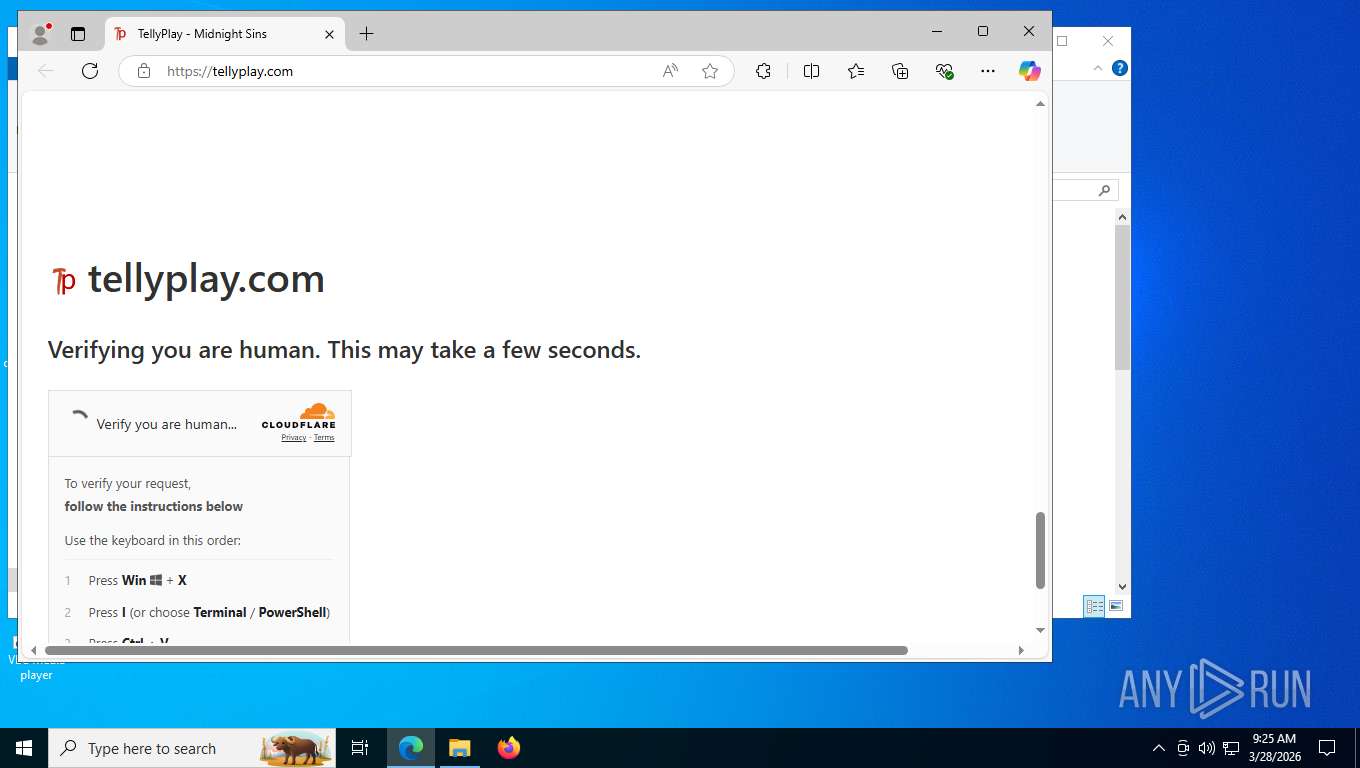1360x768 pixels.
Task: Switch File Explorer to large icons view
Action: tap(1116, 606)
